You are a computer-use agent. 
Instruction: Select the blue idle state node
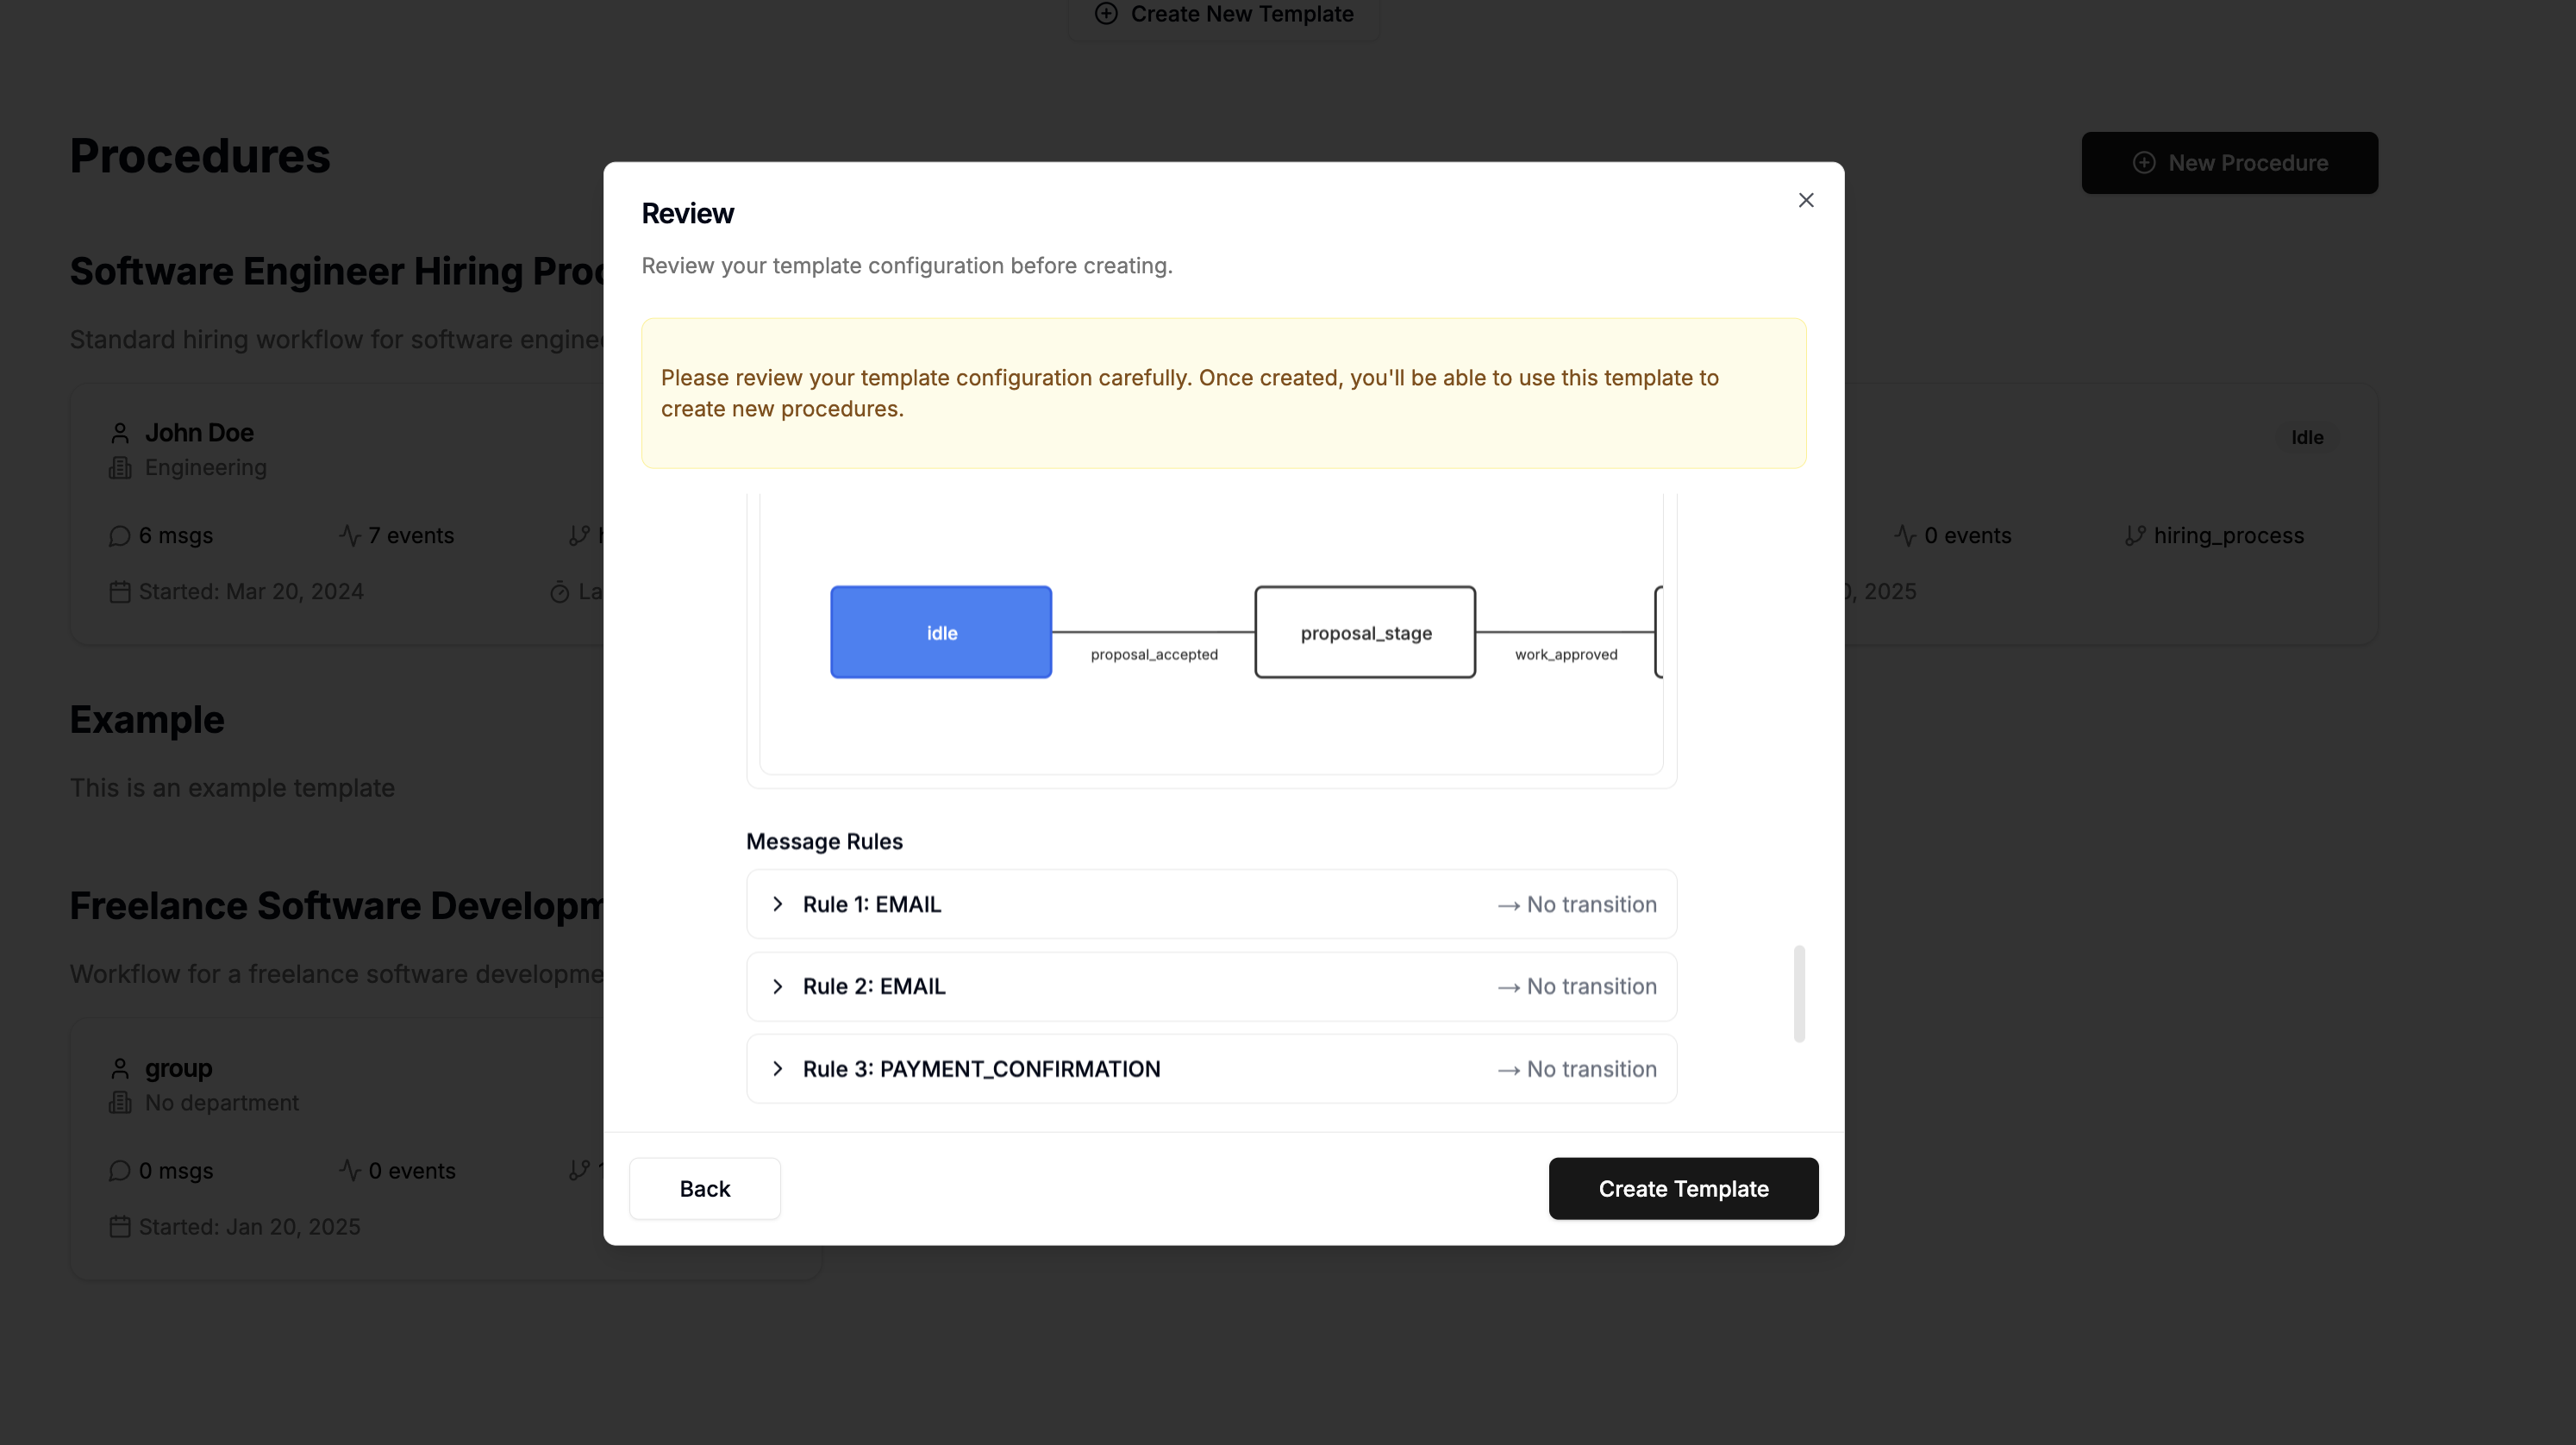(x=940, y=632)
